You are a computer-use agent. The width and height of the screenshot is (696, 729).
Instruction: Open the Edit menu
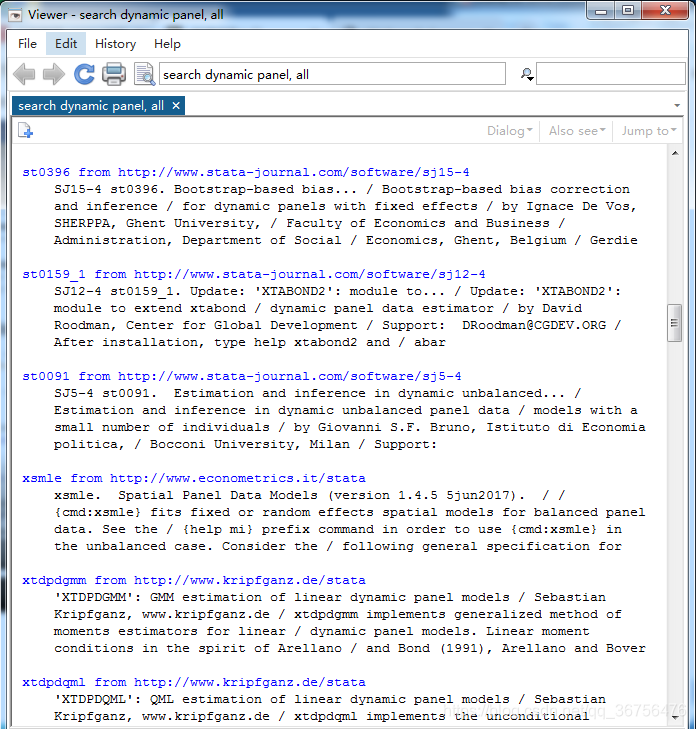(x=66, y=44)
